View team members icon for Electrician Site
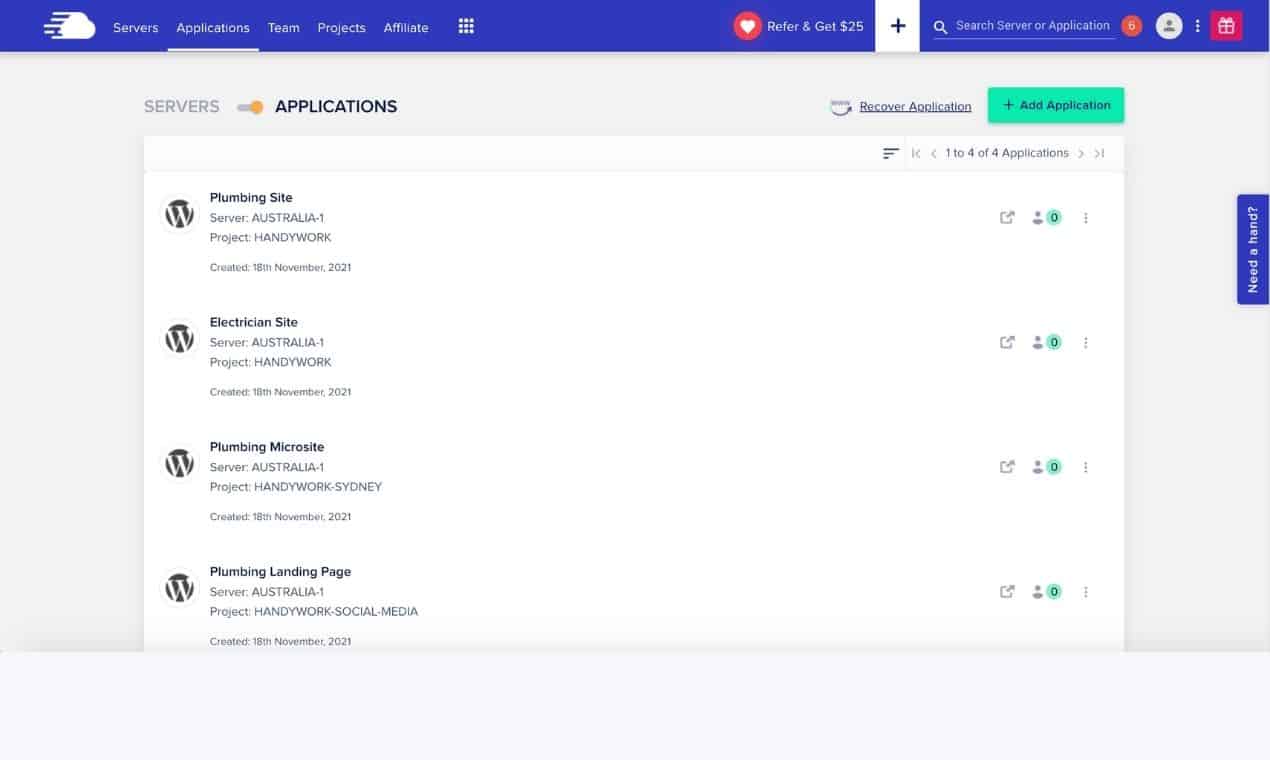The image size is (1270, 760). pyautogui.click(x=1037, y=342)
